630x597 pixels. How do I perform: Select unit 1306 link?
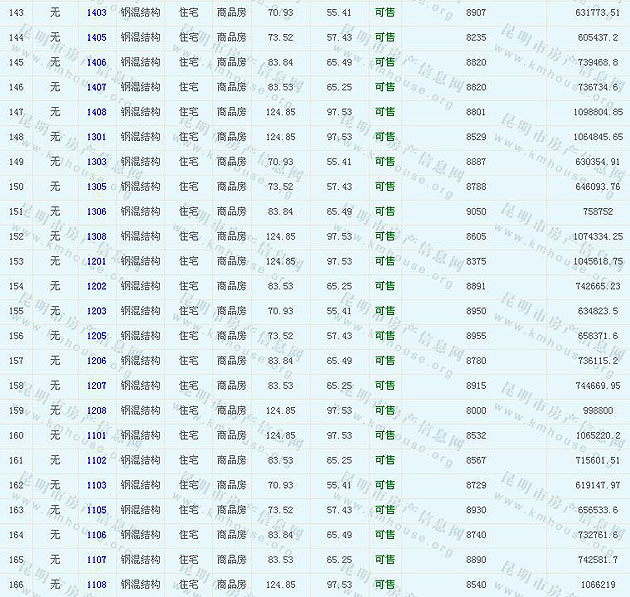97,212
